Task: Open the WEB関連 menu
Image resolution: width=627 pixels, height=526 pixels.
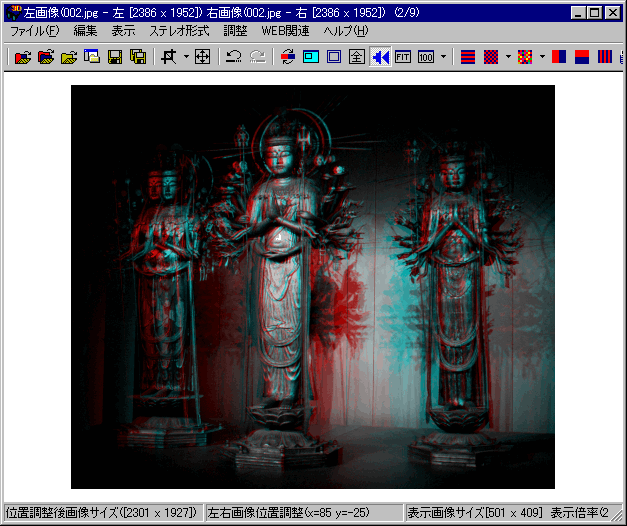Action: (x=285, y=31)
